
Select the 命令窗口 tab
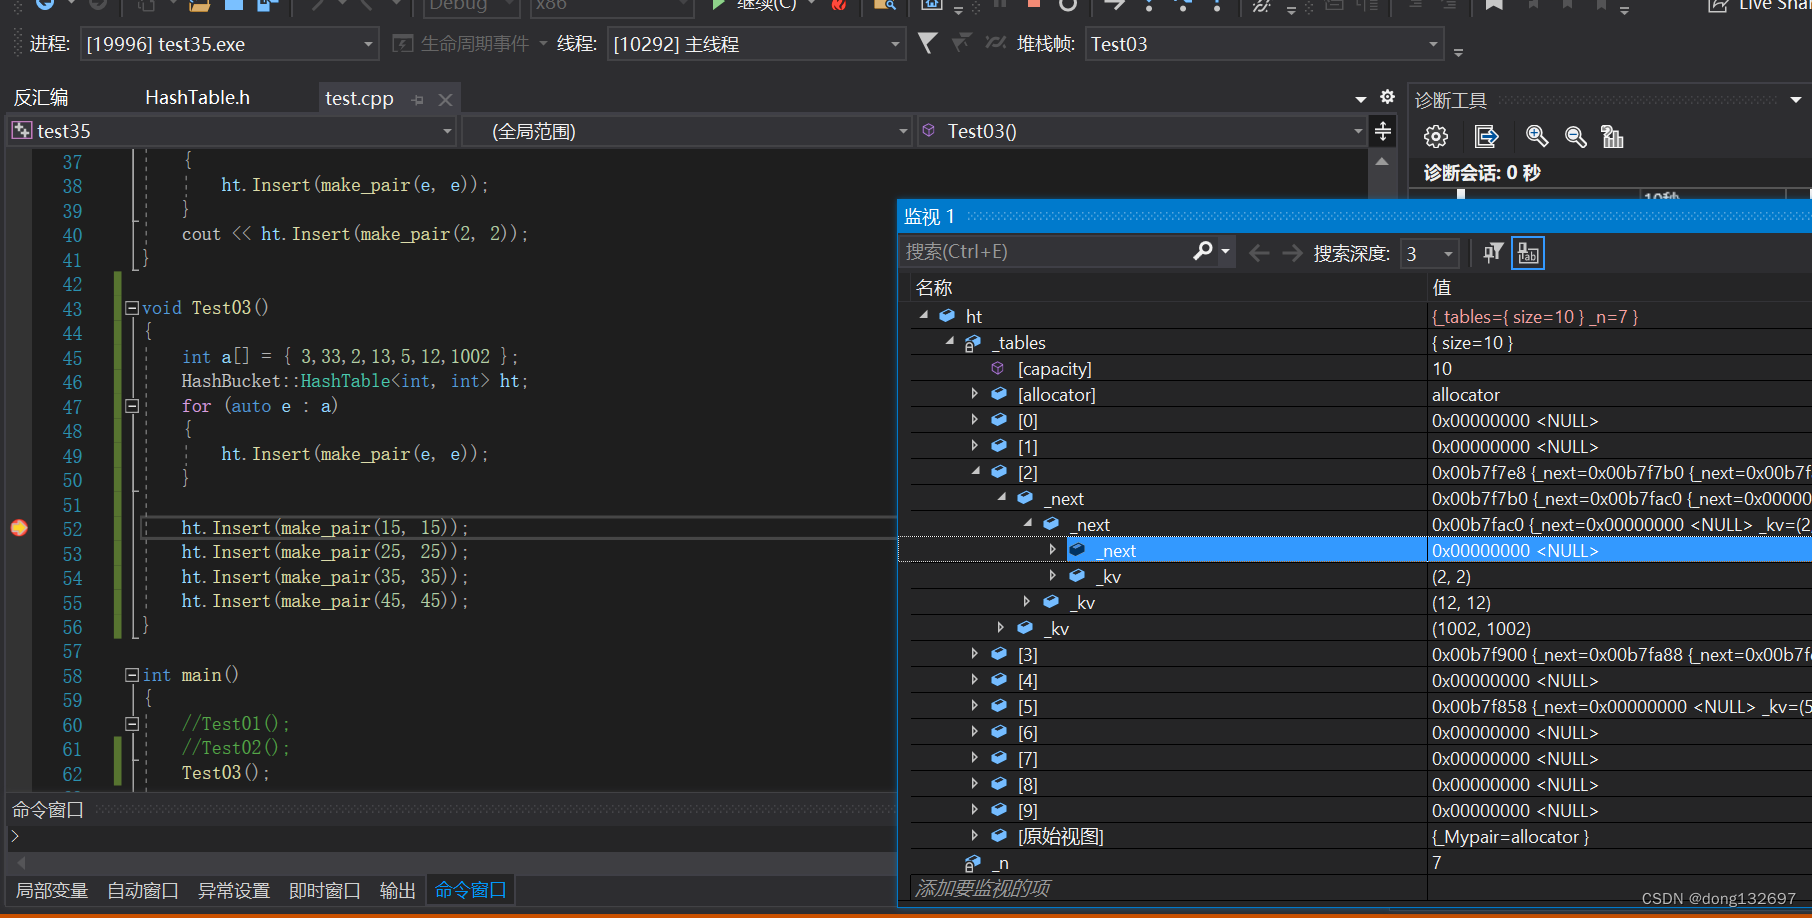point(470,890)
